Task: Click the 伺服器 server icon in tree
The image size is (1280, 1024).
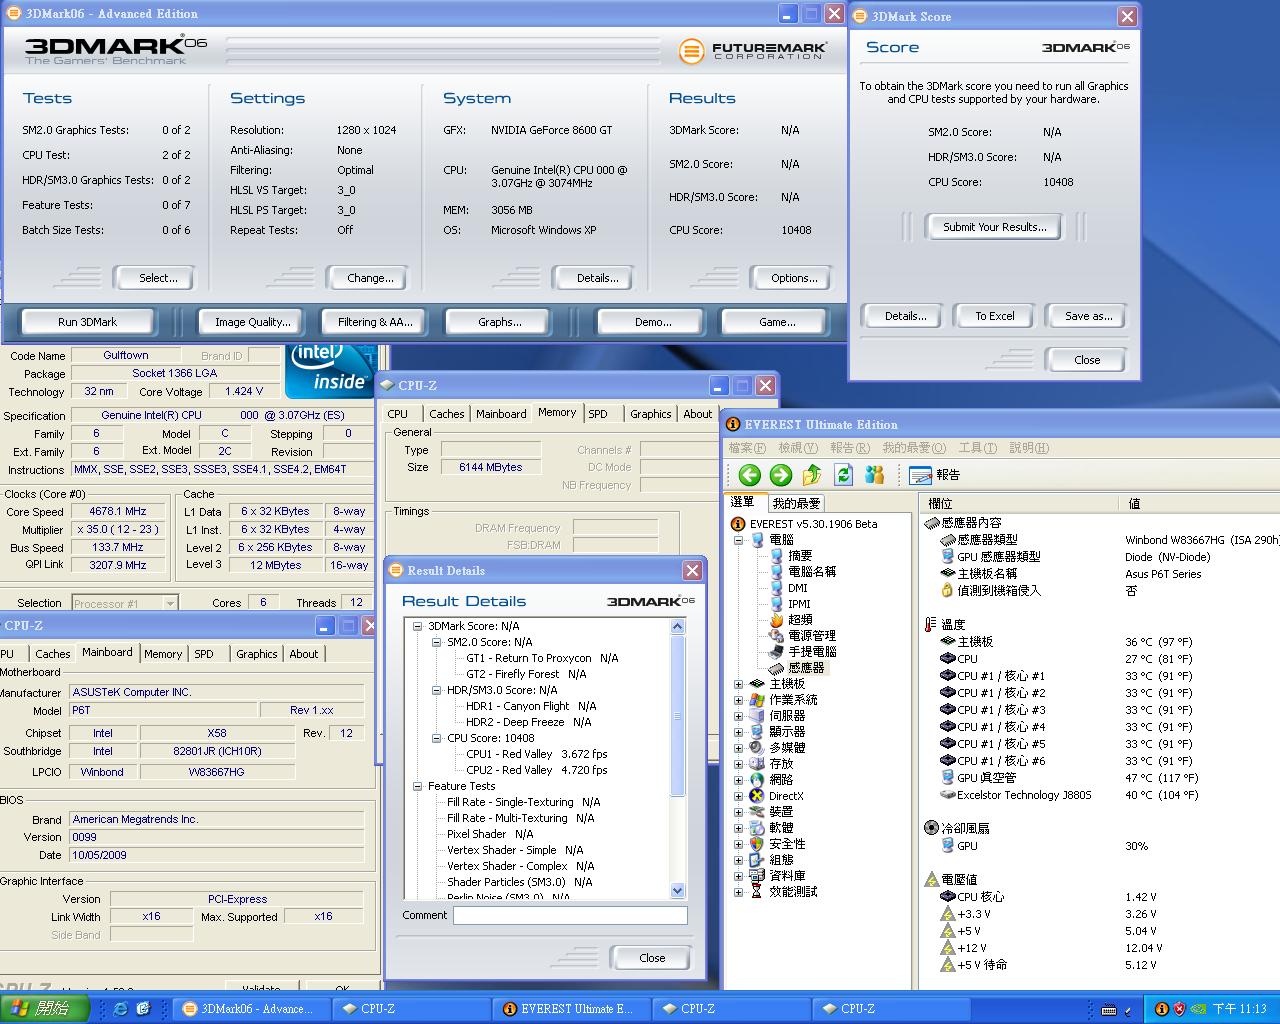Action: point(757,716)
